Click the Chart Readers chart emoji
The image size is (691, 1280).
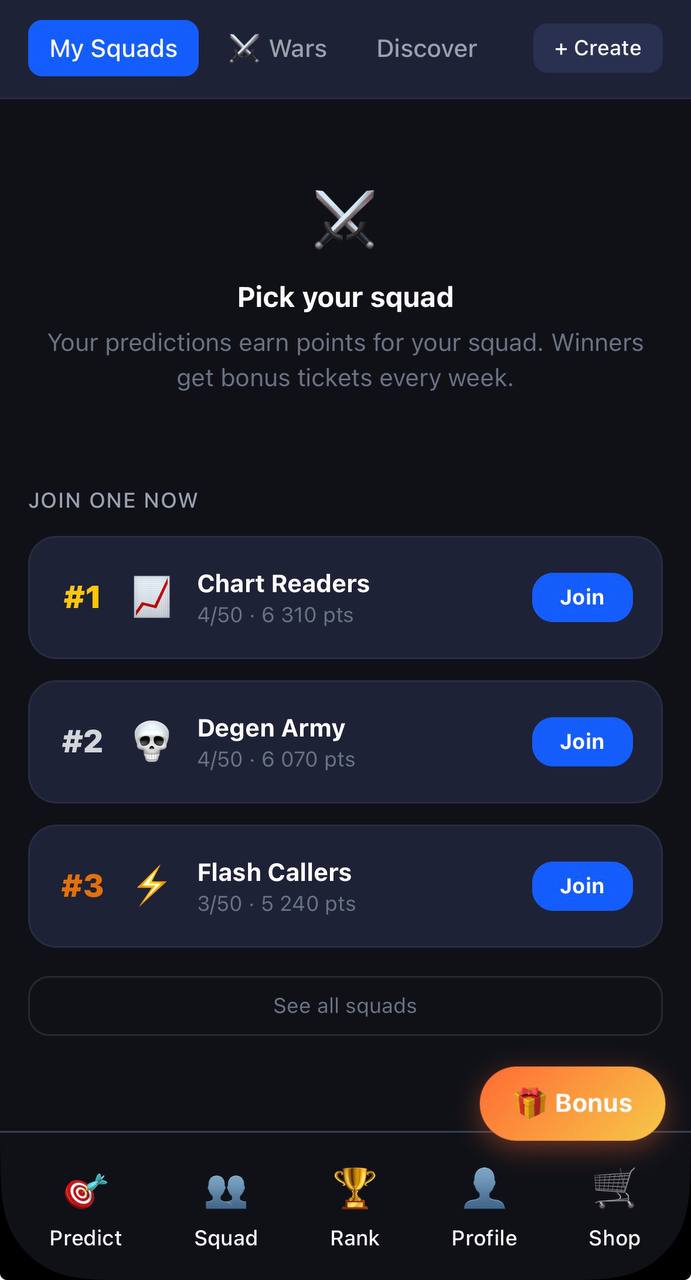tap(152, 597)
